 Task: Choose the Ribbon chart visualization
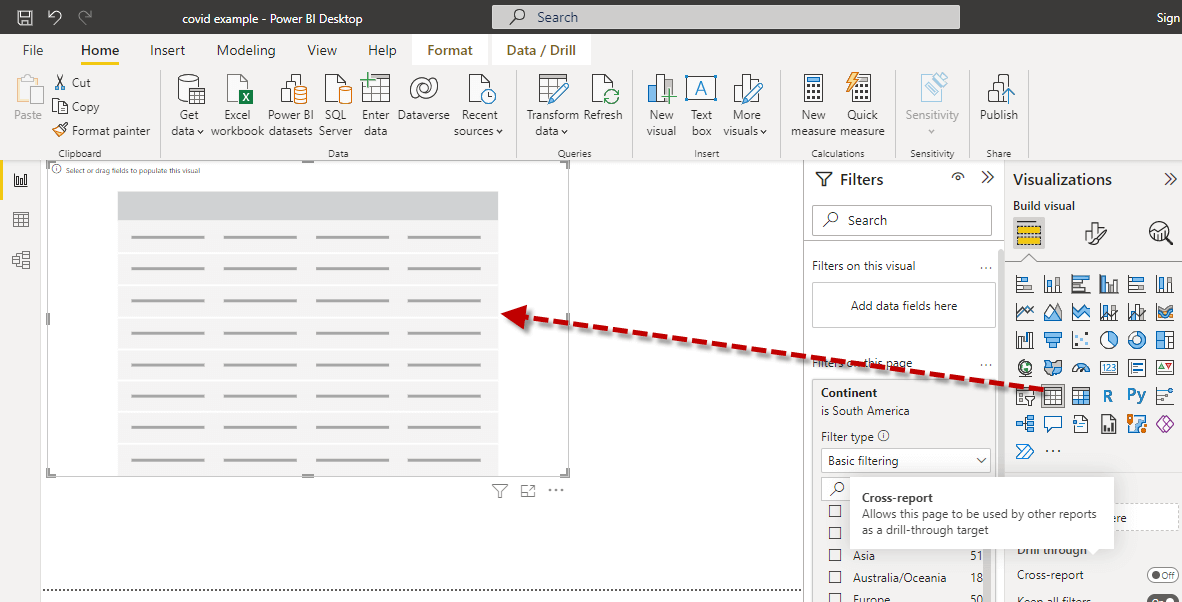pos(1165,311)
